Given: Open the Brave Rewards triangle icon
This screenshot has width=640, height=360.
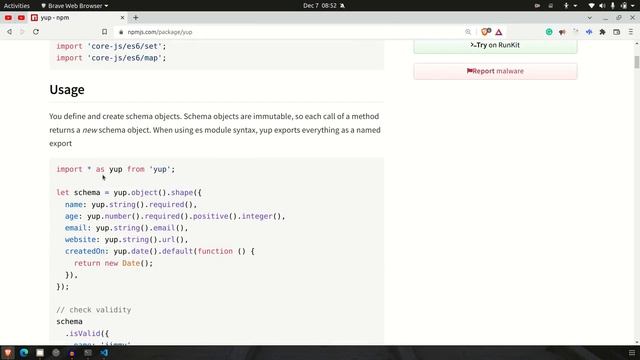Looking at the screenshot, I should click(x=499, y=32).
